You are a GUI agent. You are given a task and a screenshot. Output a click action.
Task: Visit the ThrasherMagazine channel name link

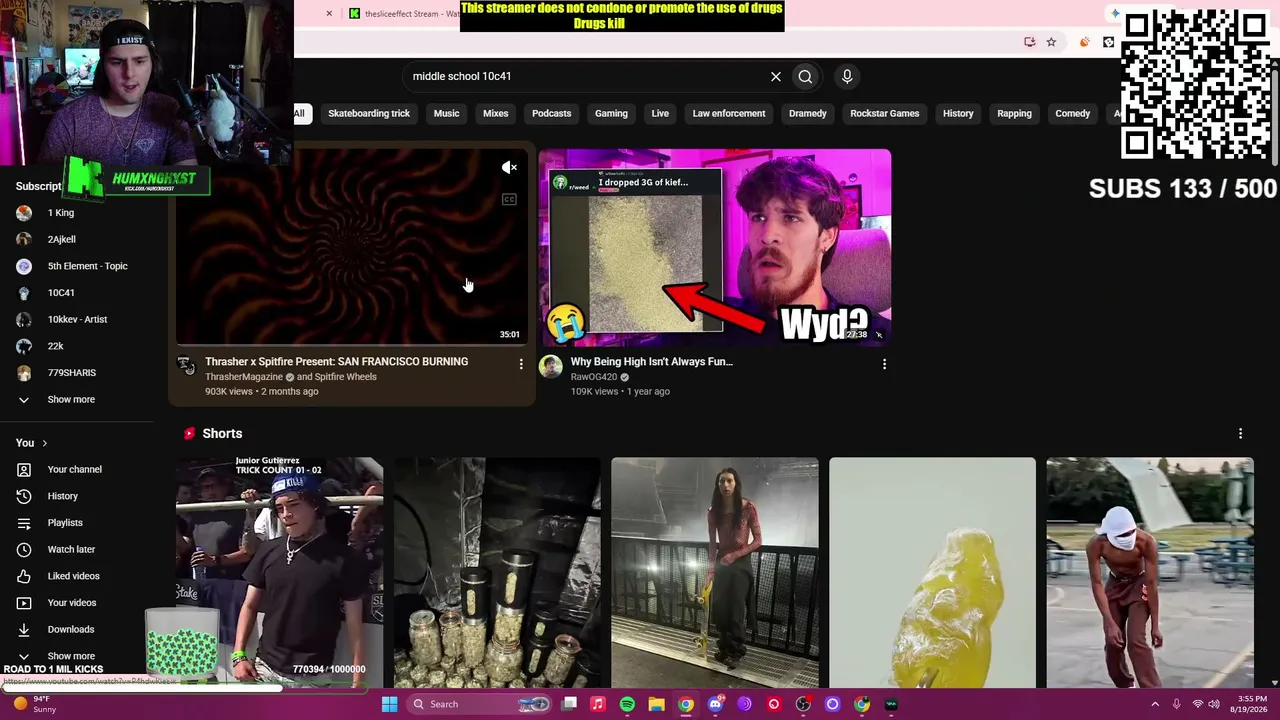coord(244,377)
